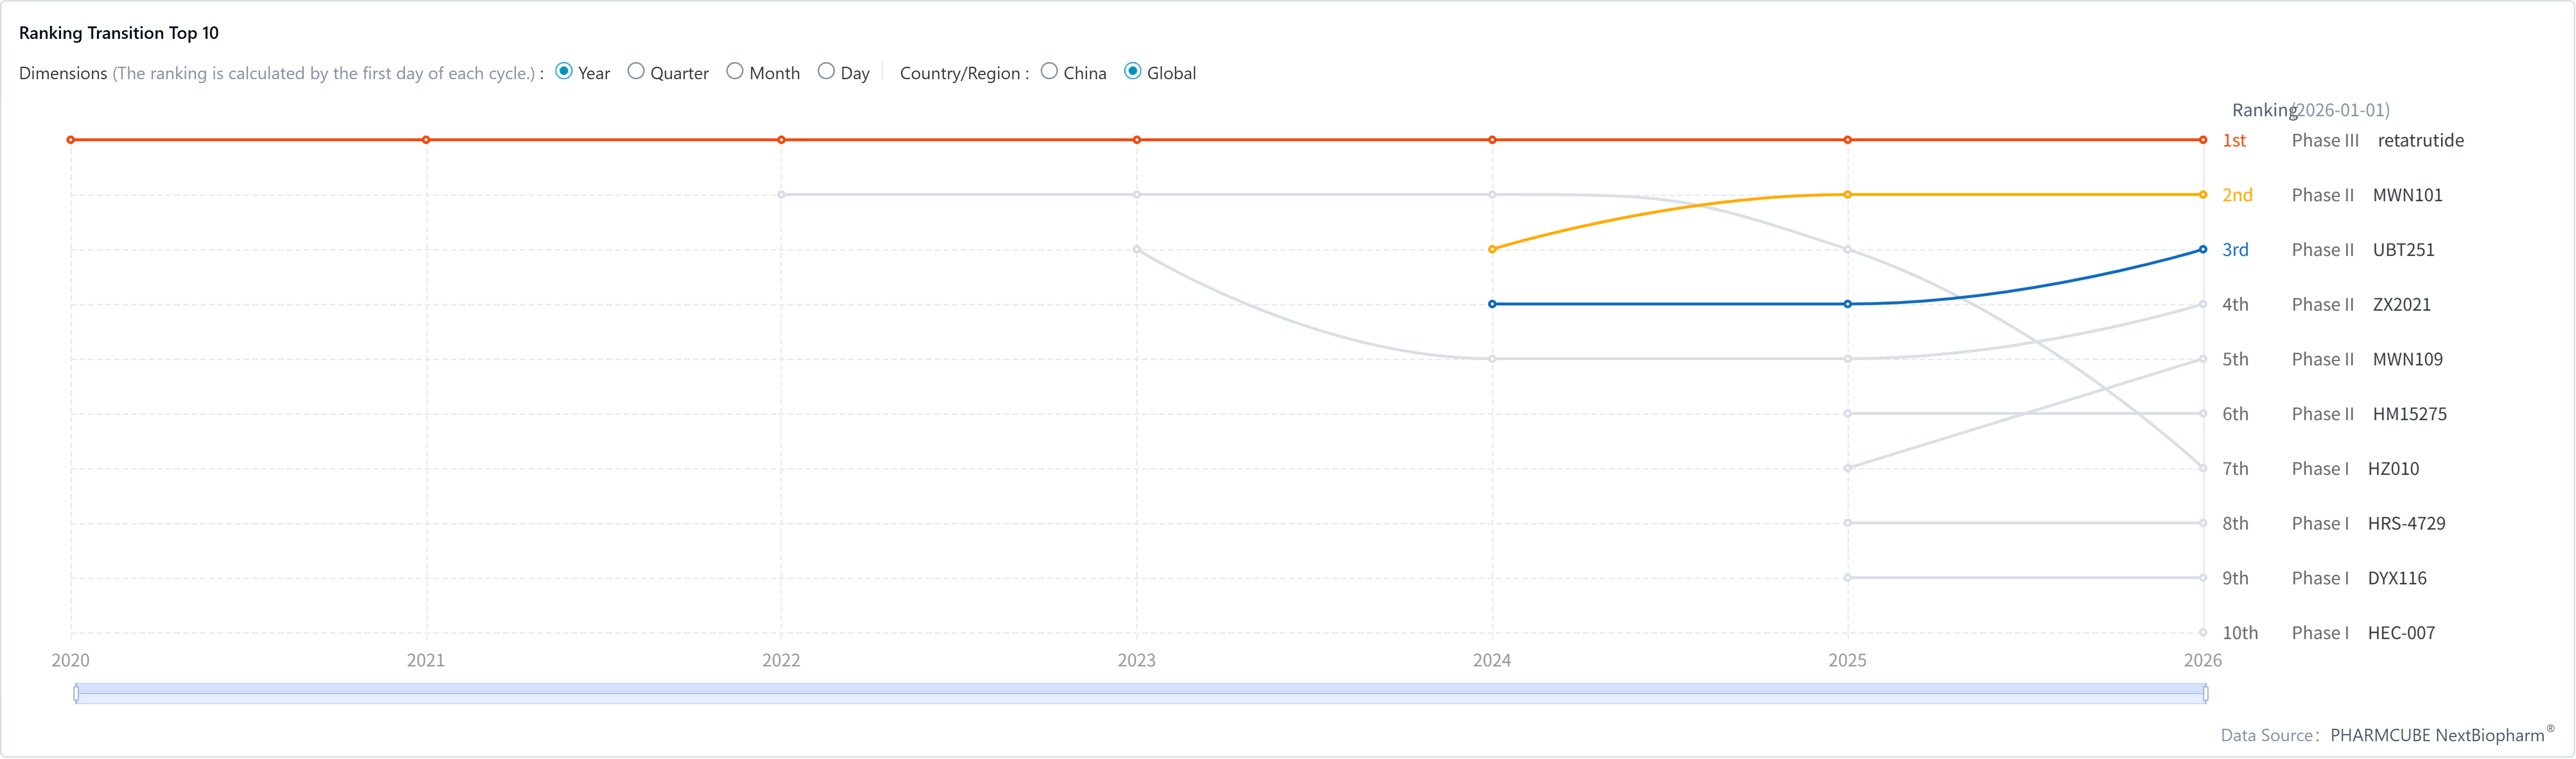The height and width of the screenshot is (759, 2576).
Task: Switch dimension to Quarter
Action: (636, 72)
